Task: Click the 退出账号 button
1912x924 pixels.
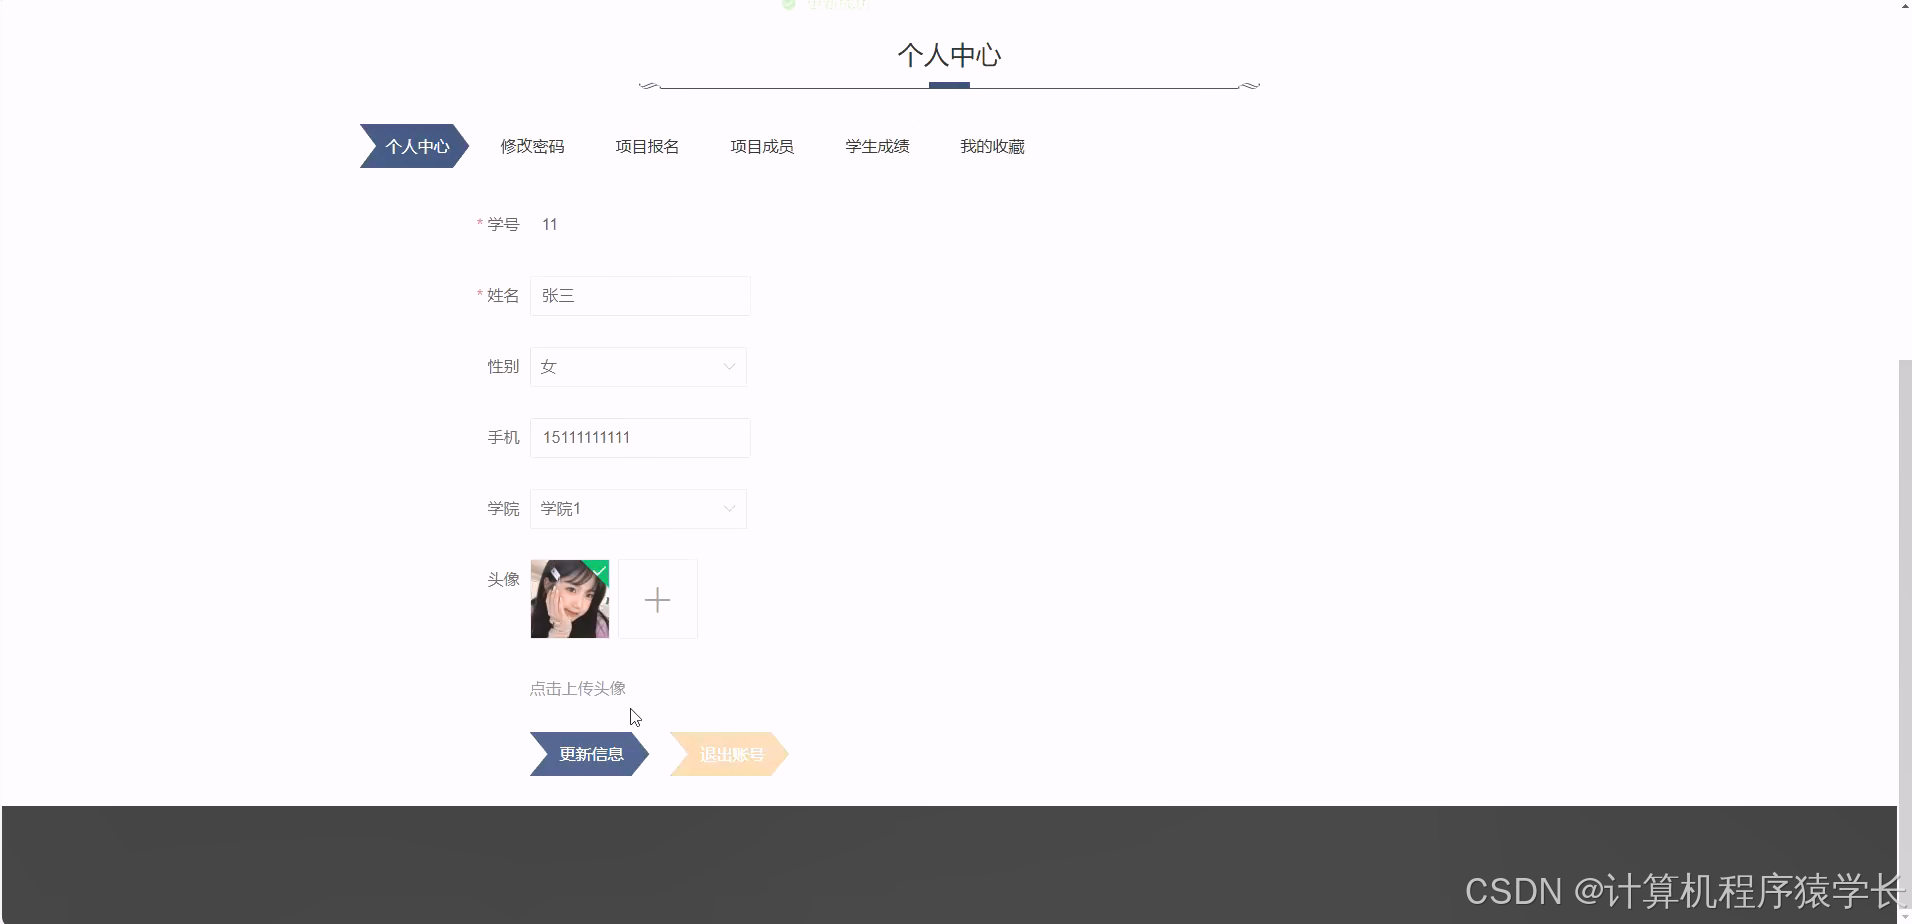Action: click(x=730, y=754)
